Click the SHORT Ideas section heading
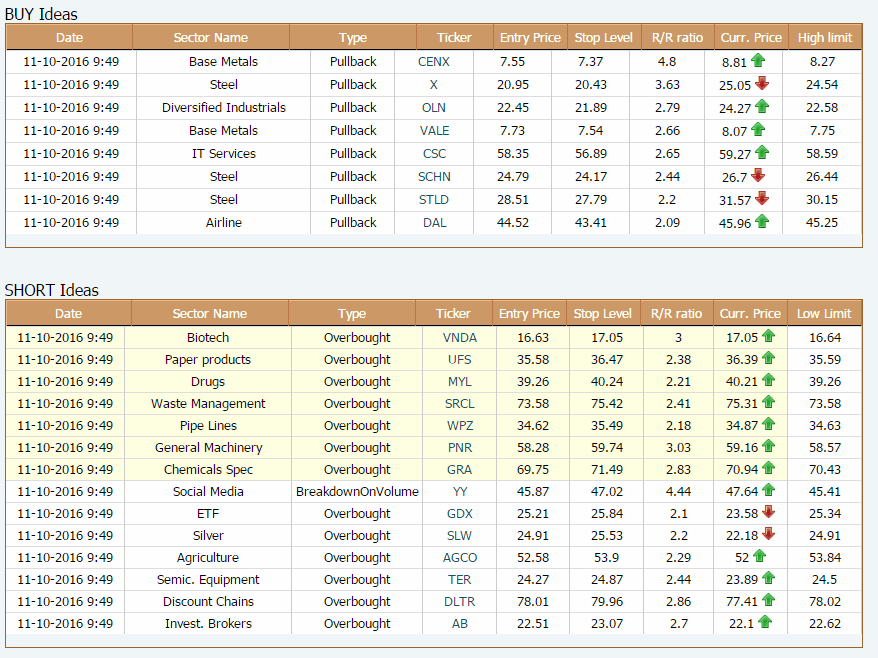Image resolution: width=878 pixels, height=658 pixels. click(x=52, y=290)
